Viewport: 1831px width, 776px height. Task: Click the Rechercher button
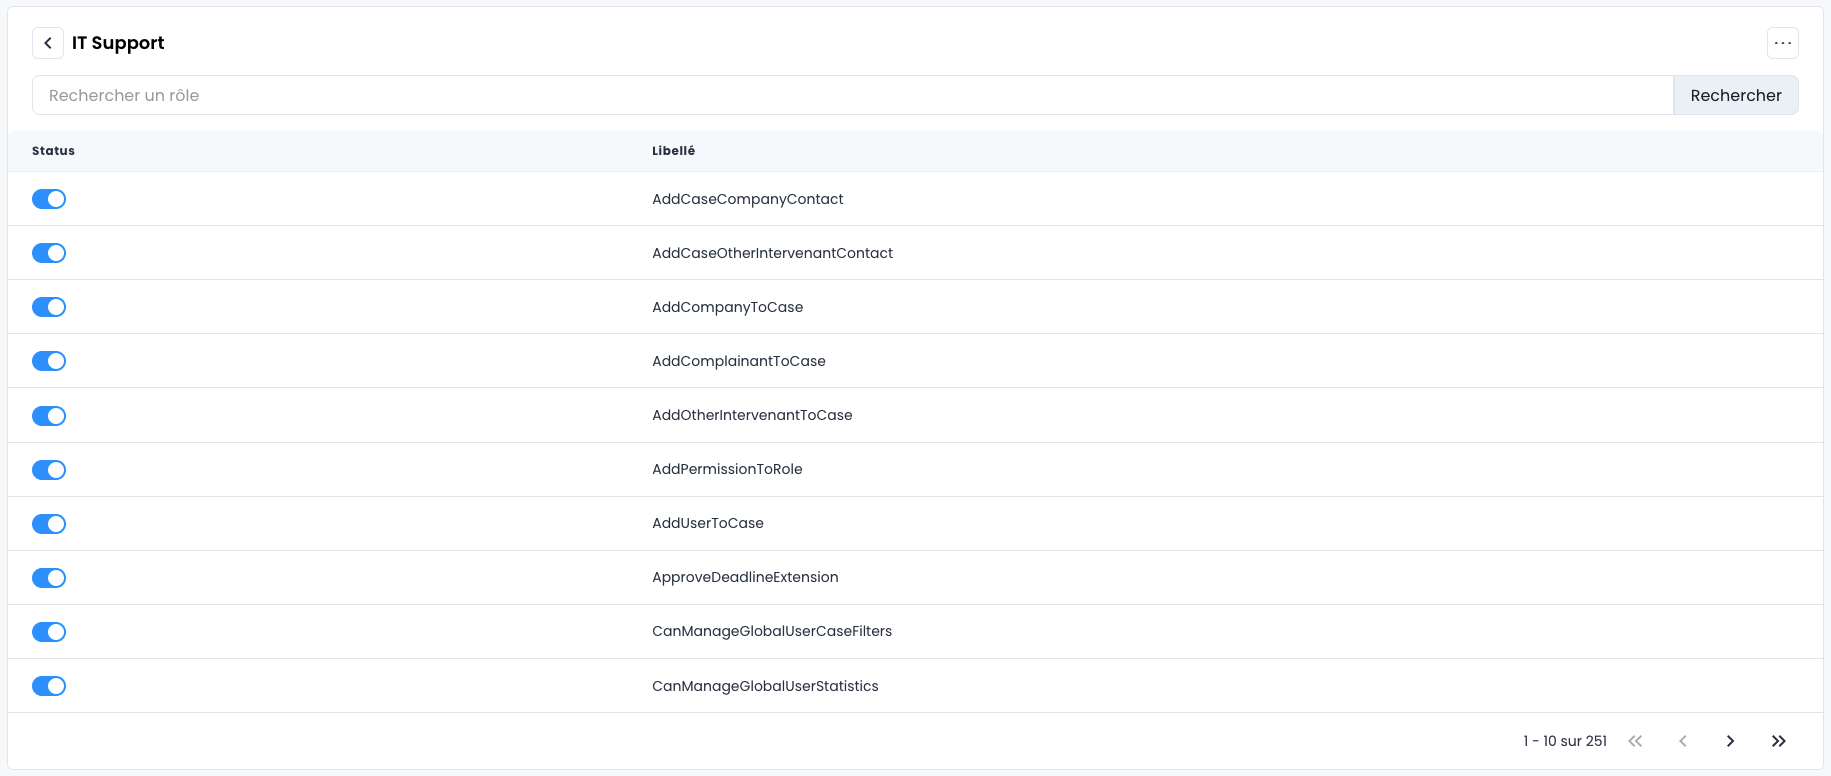(1735, 95)
